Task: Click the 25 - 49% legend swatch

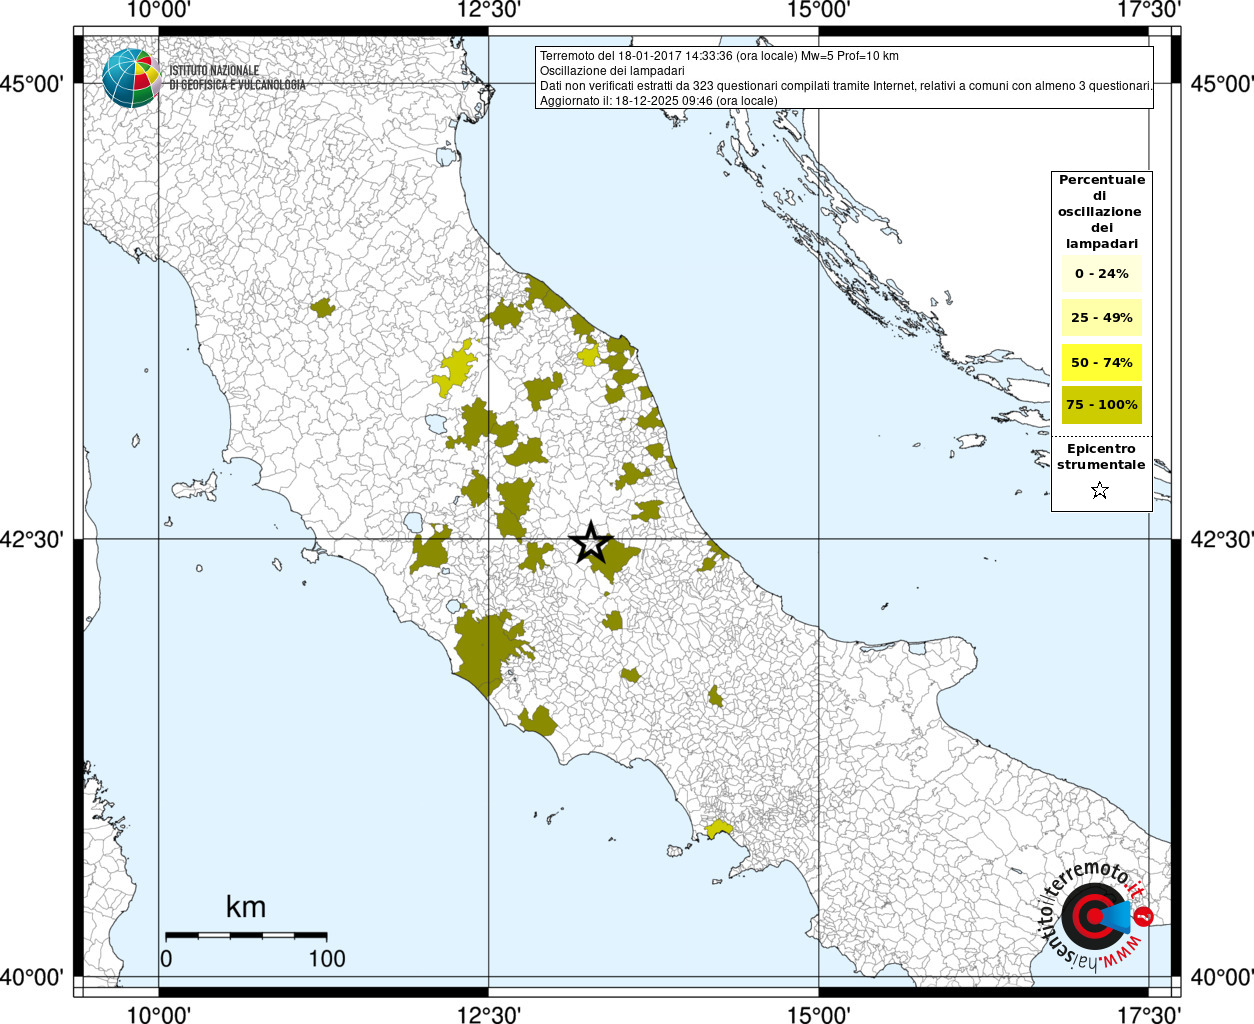Action: [x=1101, y=318]
